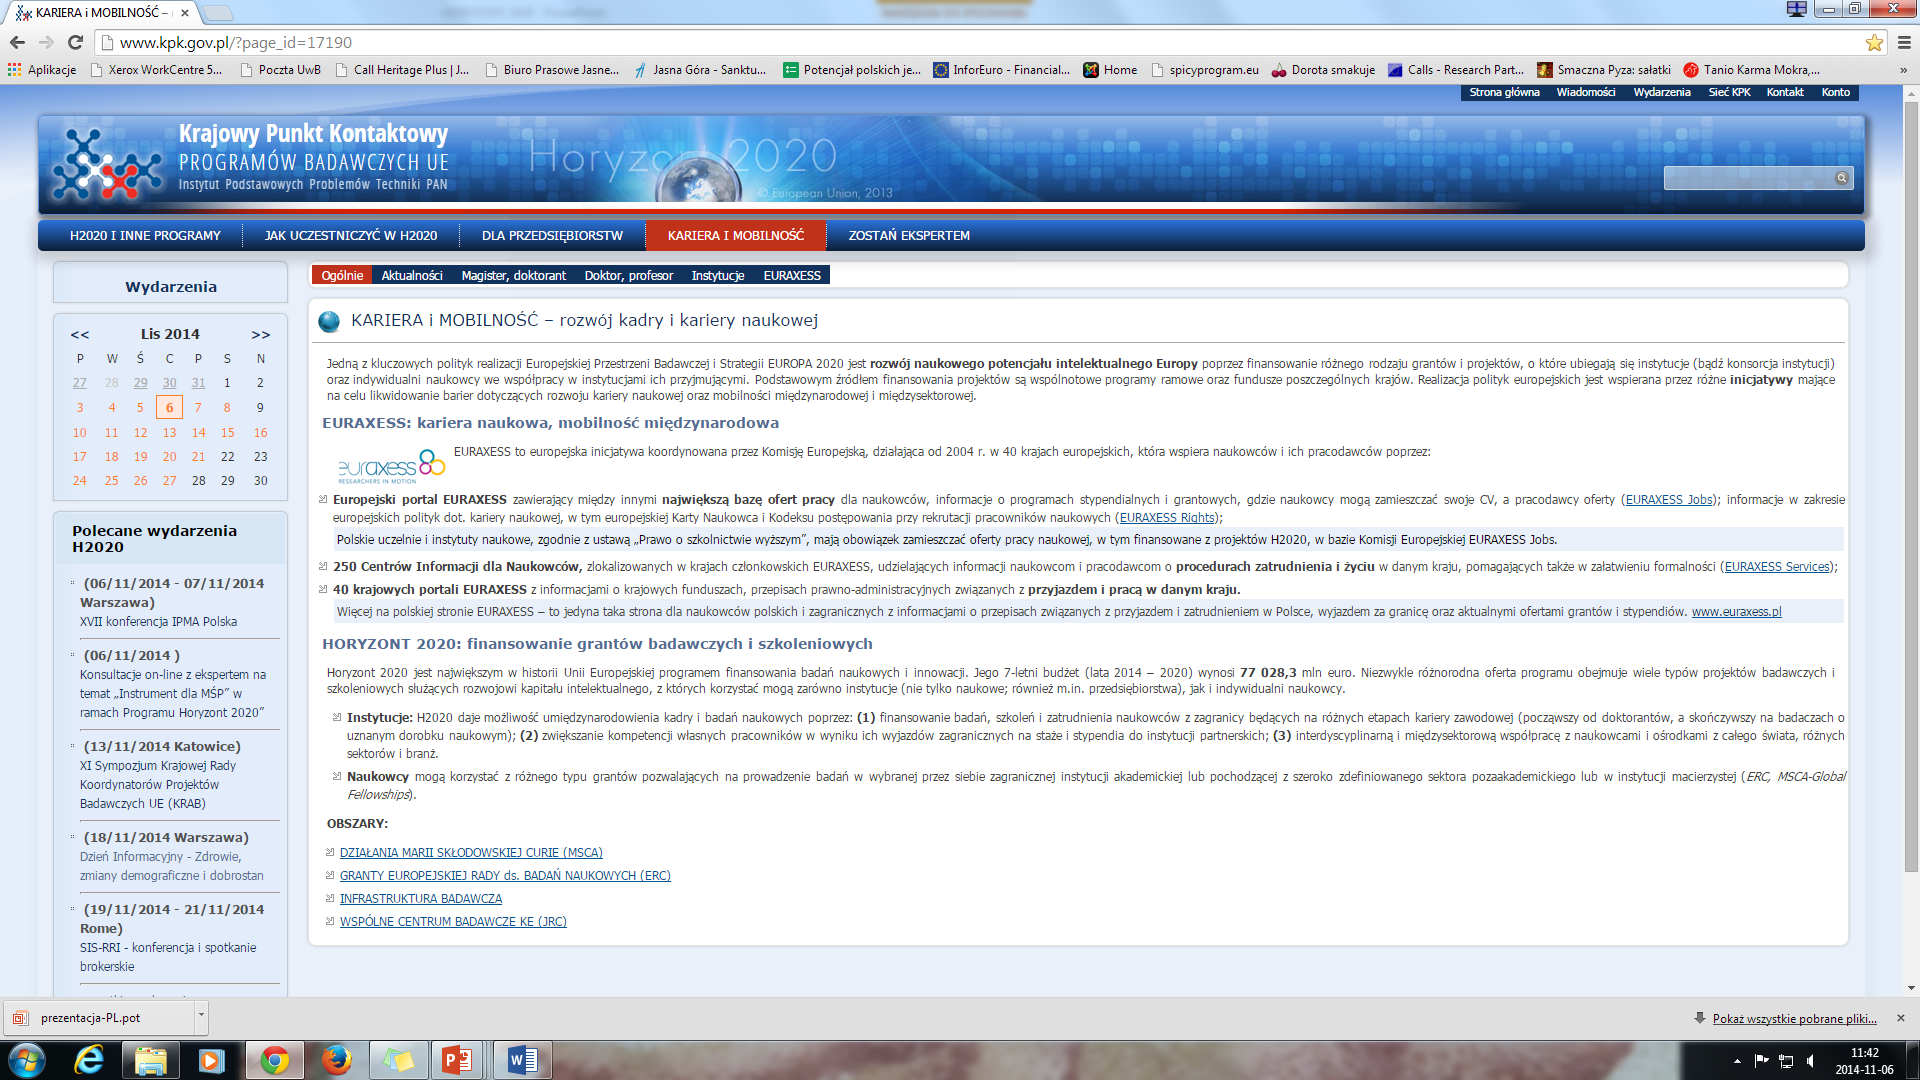Open Firefox from the taskbar

point(336,1060)
